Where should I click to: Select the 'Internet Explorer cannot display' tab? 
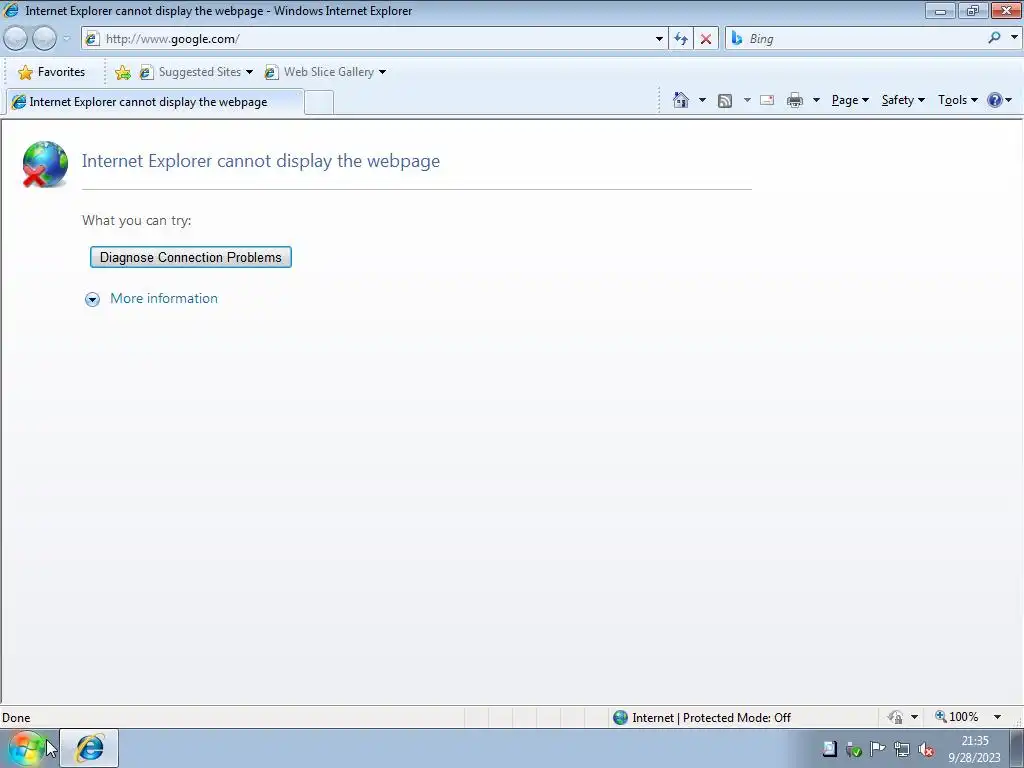(x=155, y=102)
